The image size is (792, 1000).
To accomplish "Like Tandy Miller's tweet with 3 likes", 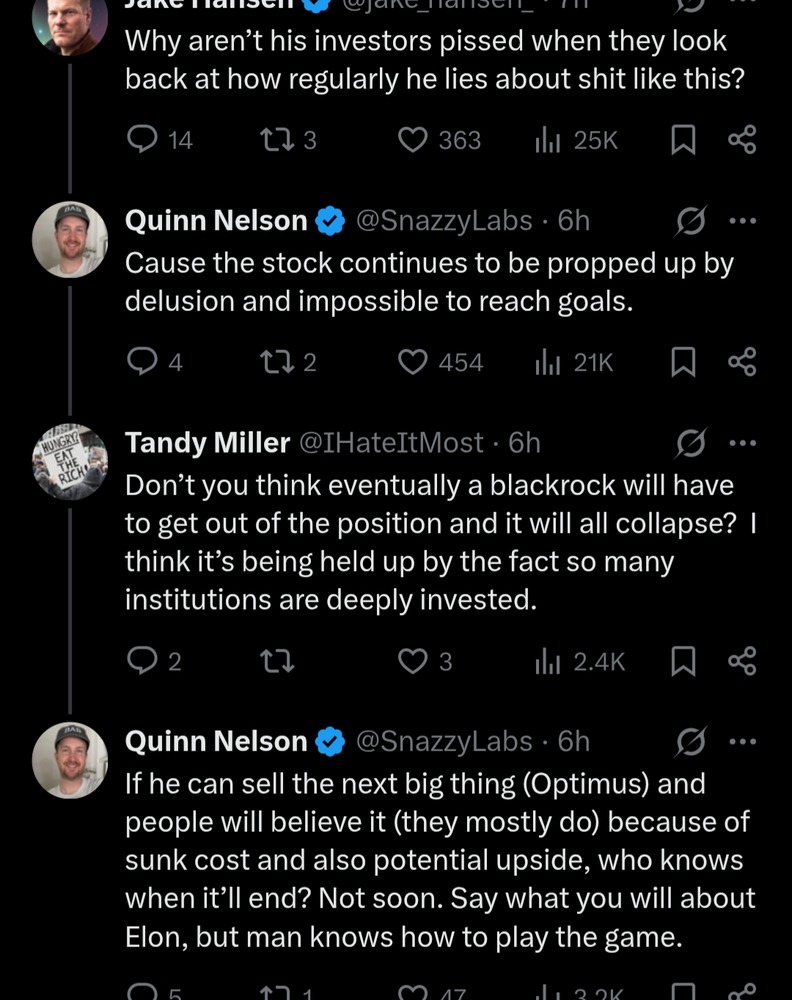I will 412,661.
